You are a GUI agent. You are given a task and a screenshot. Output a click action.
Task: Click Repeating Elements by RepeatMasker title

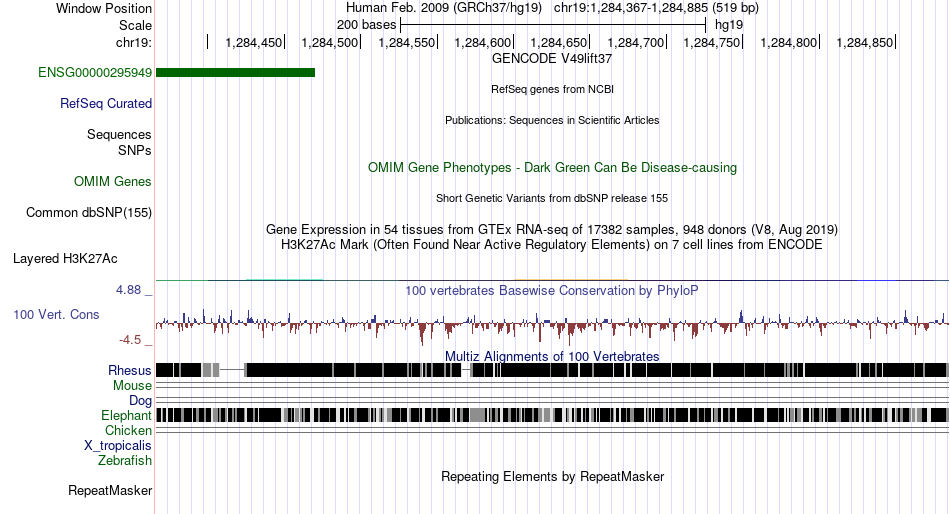click(x=552, y=476)
